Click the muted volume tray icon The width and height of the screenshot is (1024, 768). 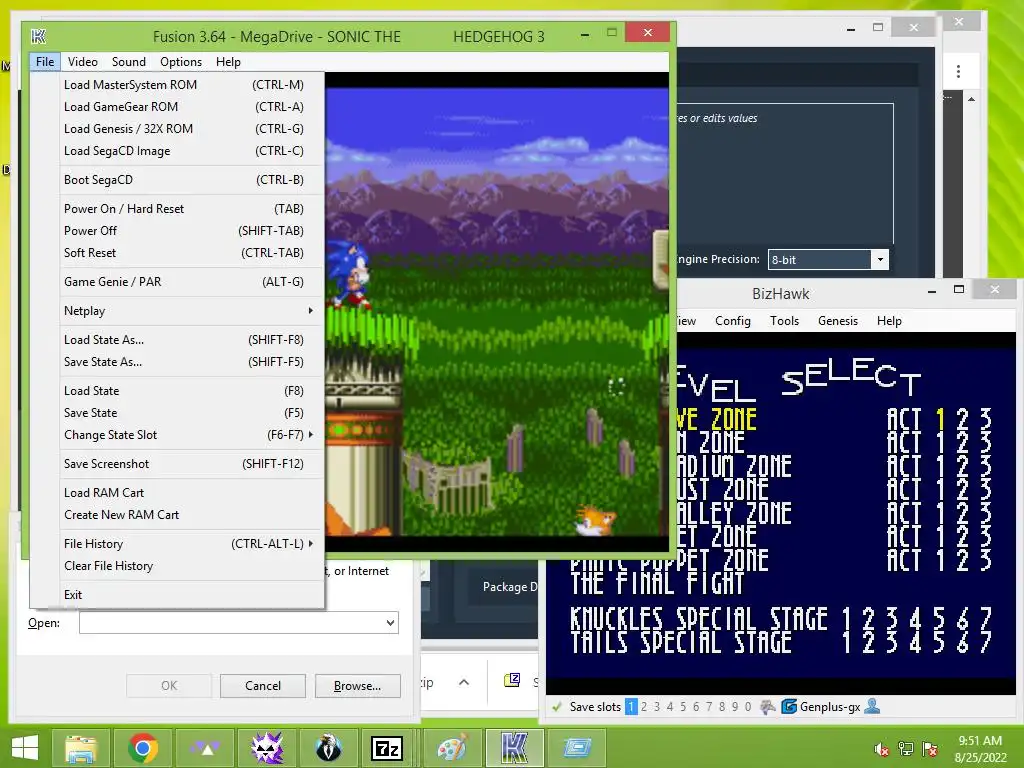pyautogui.click(x=882, y=749)
